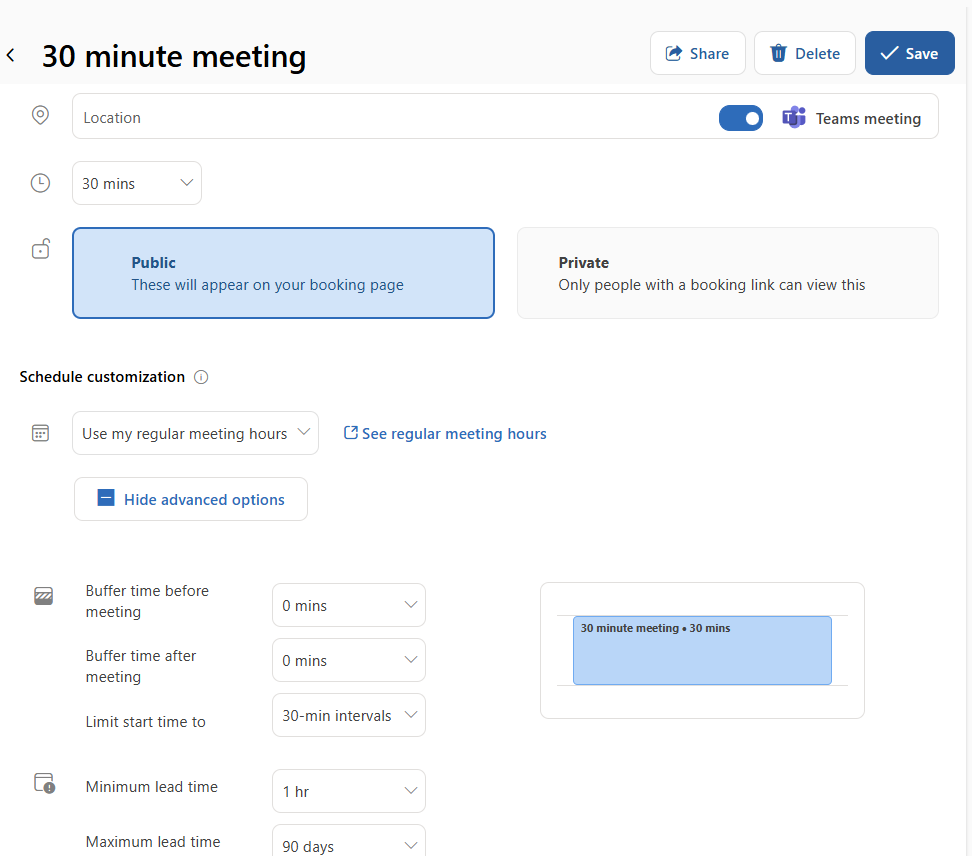This screenshot has width=972, height=856.
Task: Expand the Limit start time intervals dropdown
Action: (x=349, y=715)
